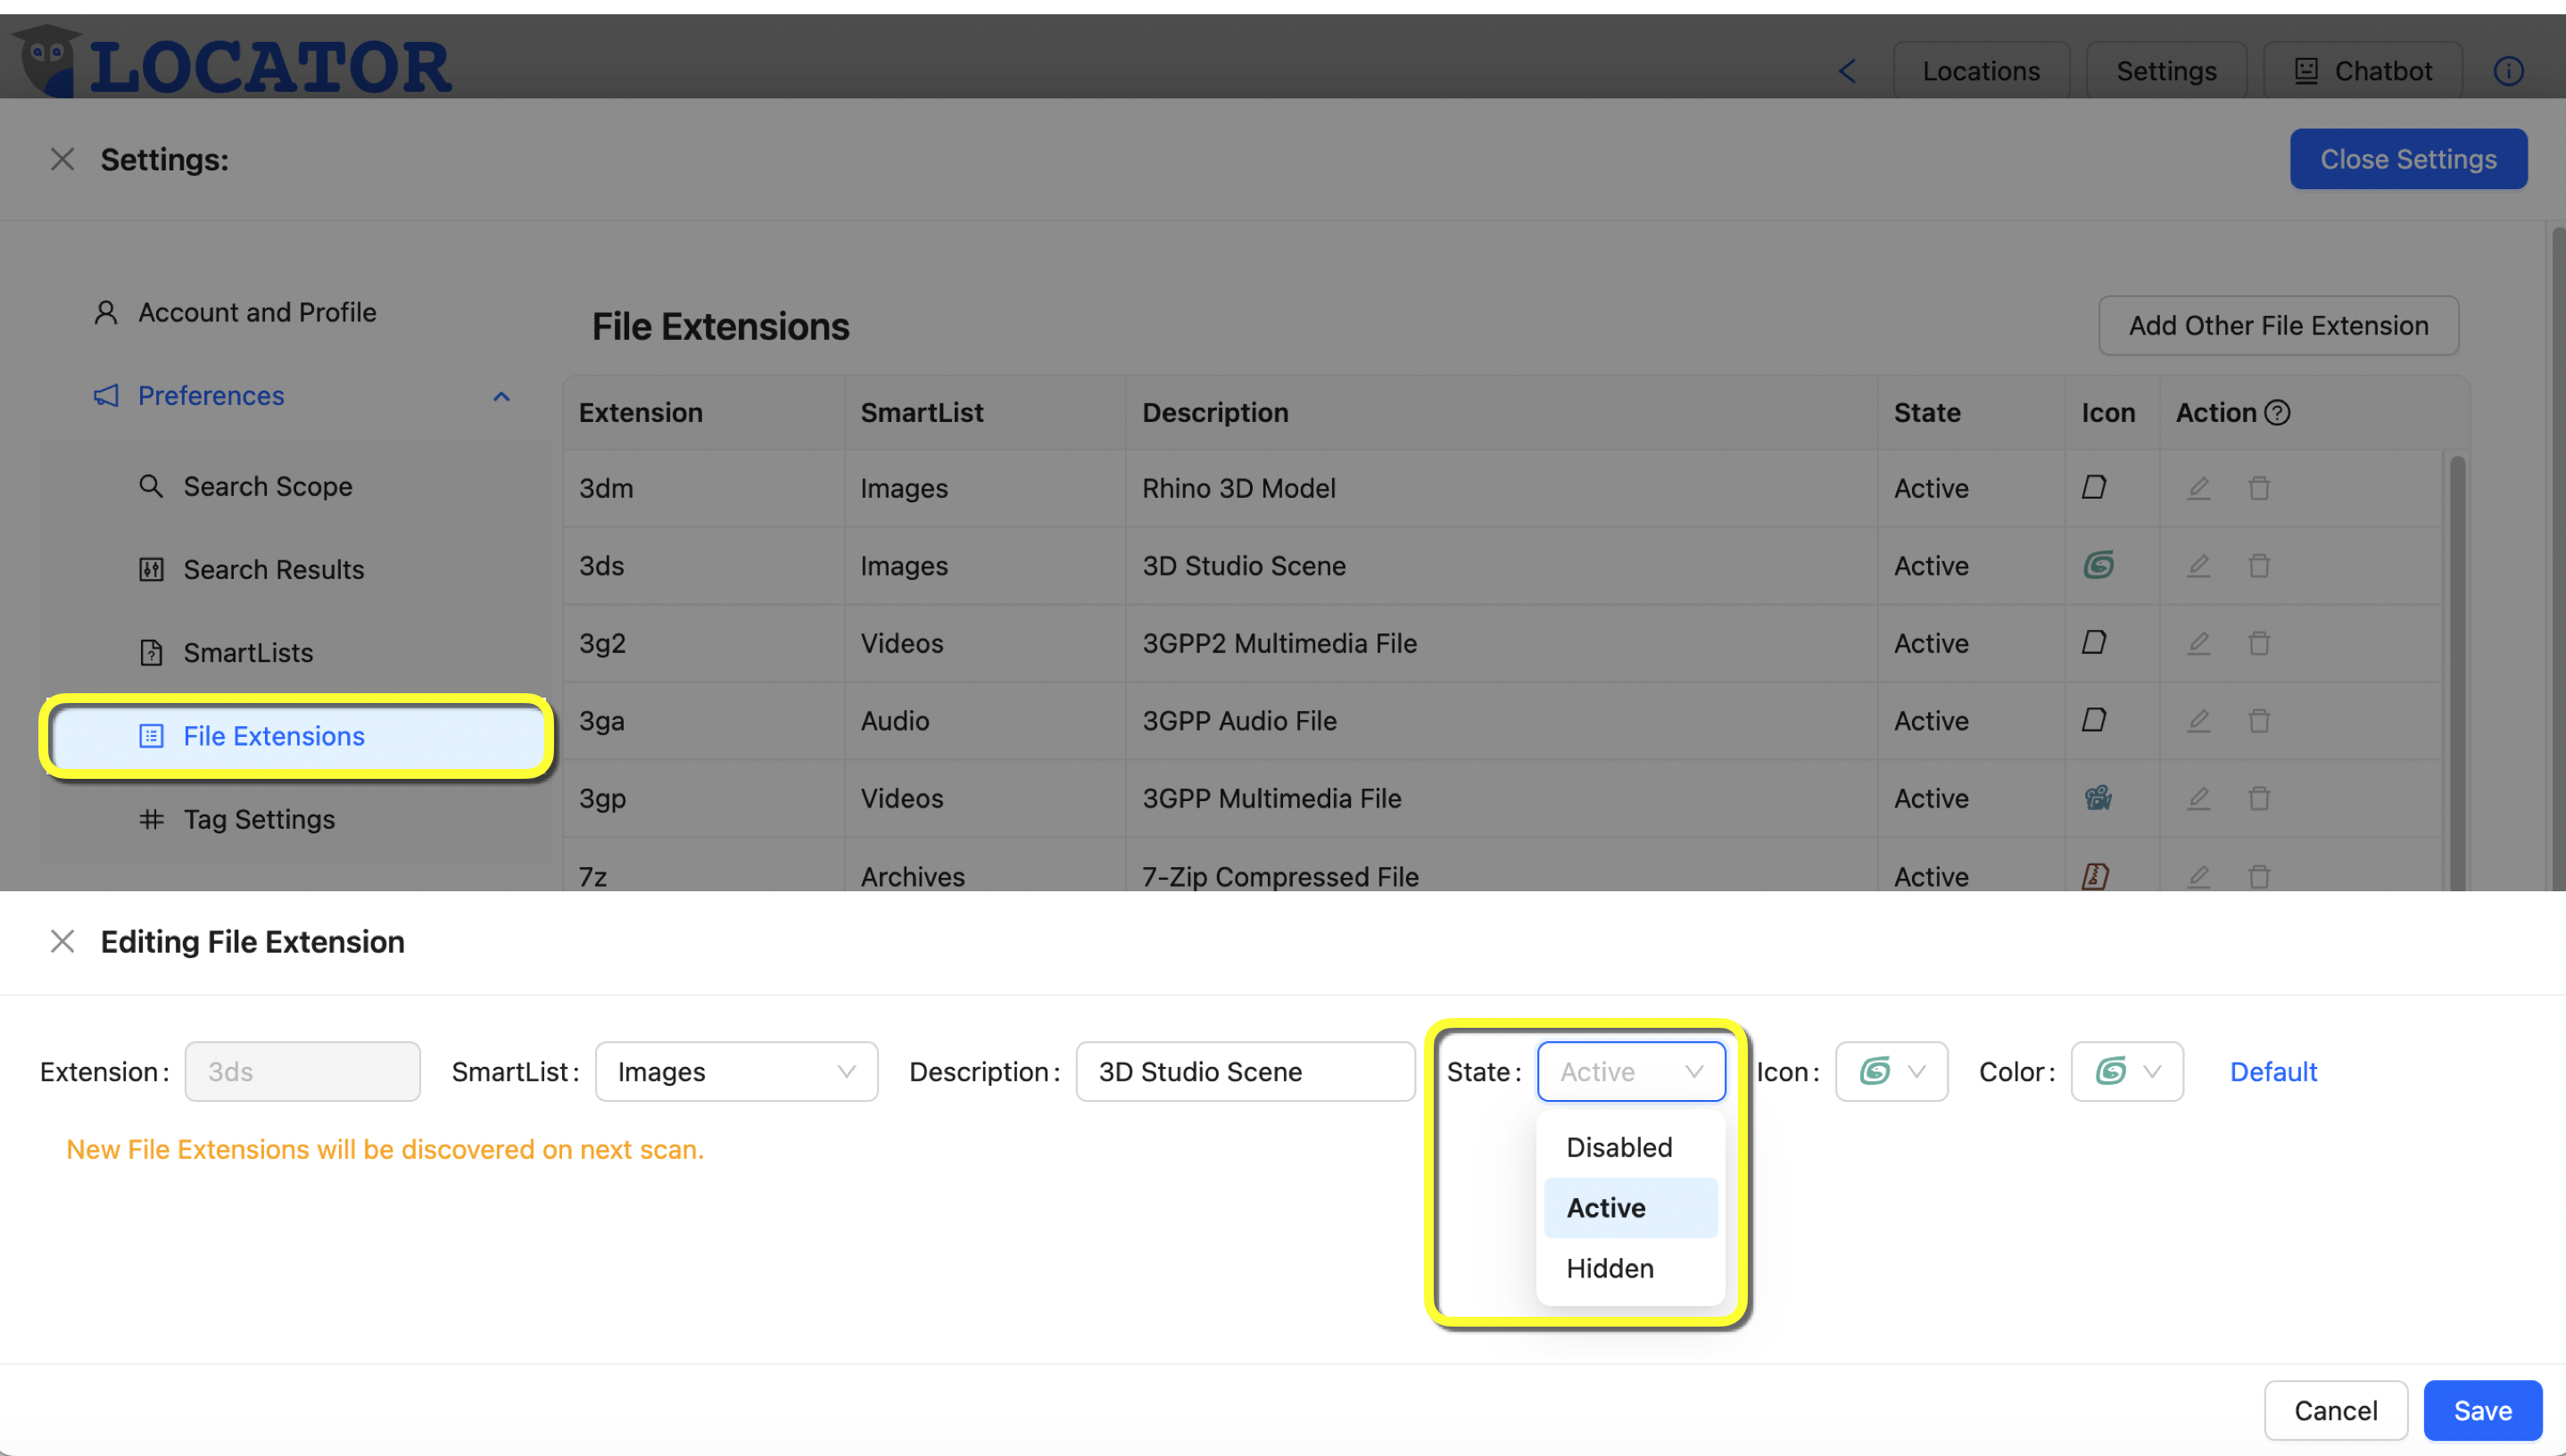Click delete trash icon for 7z row
This screenshot has height=1456, width=2566.
click(x=2259, y=876)
